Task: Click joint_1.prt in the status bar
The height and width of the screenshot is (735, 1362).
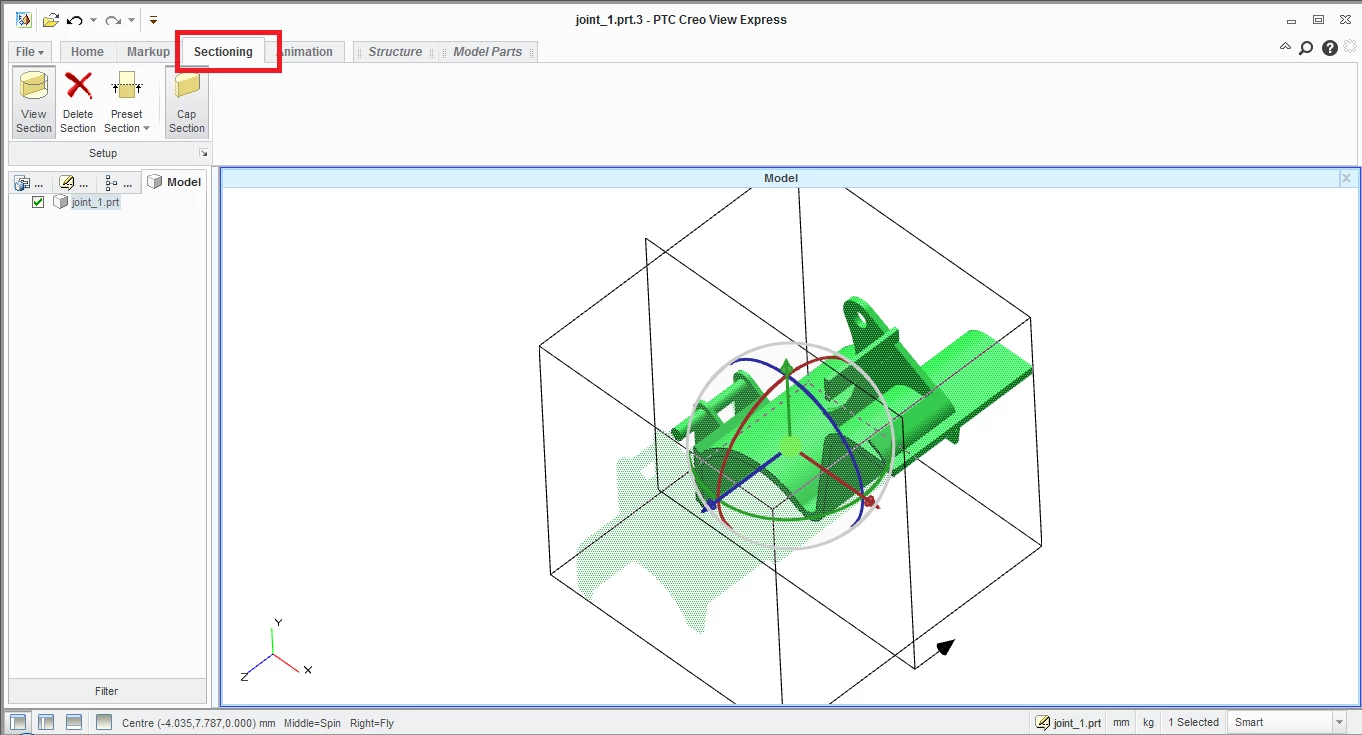Action: coord(1068,722)
